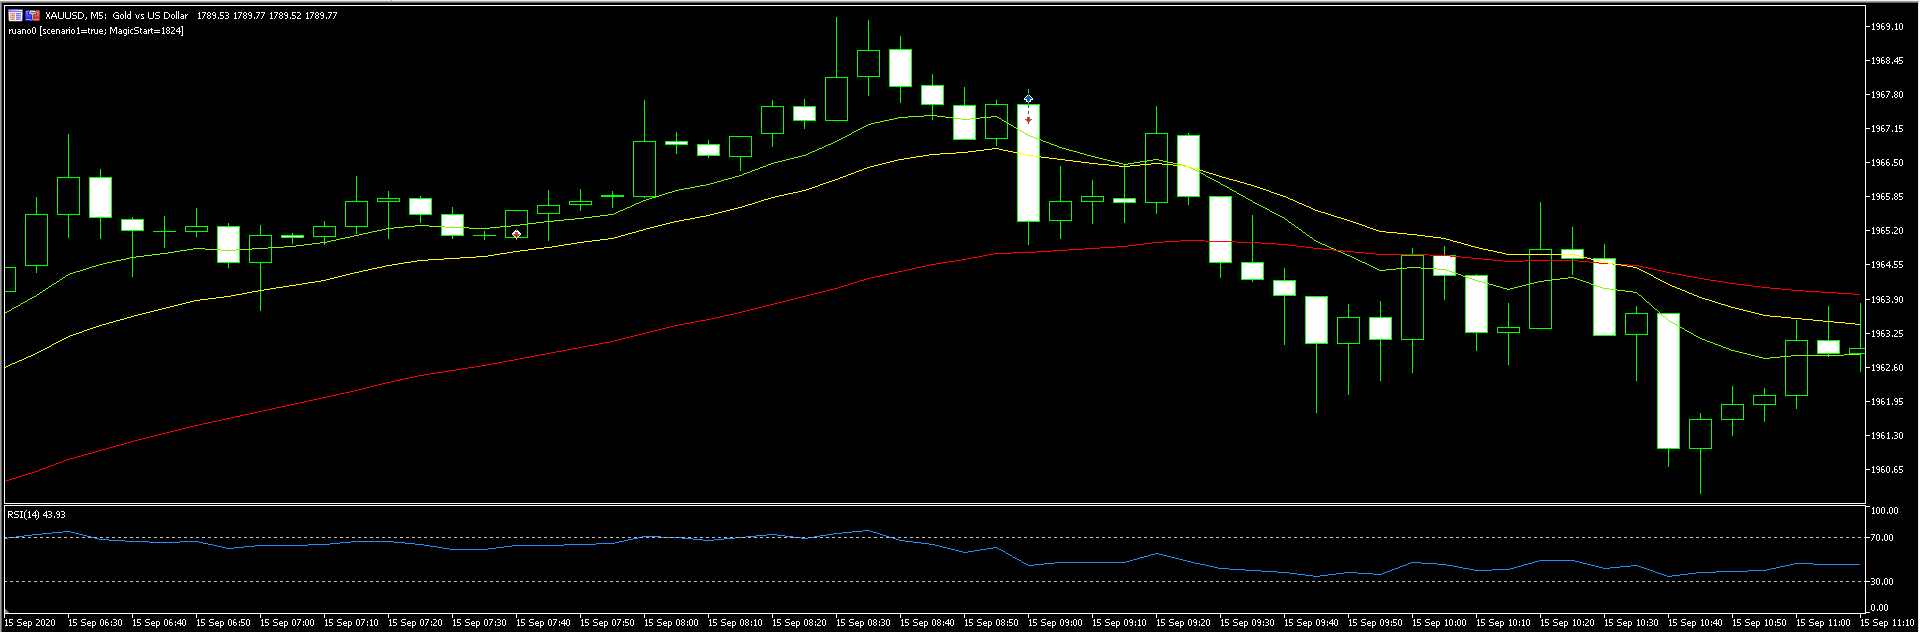
Task: Click the 1960.65 price scale label
Action: coord(1887,470)
